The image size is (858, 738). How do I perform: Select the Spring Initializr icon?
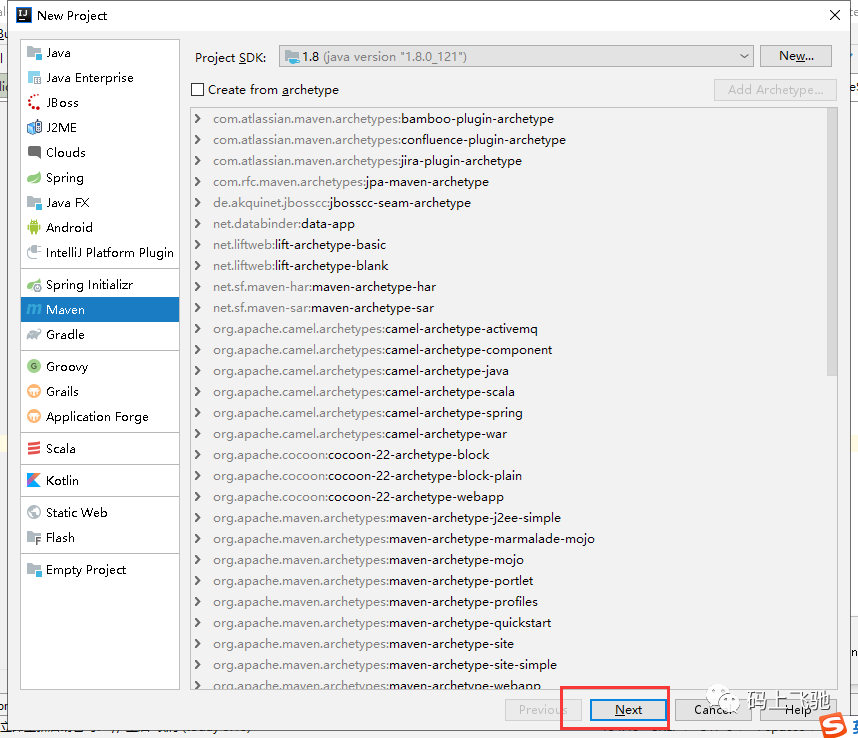(x=34, y=284)
